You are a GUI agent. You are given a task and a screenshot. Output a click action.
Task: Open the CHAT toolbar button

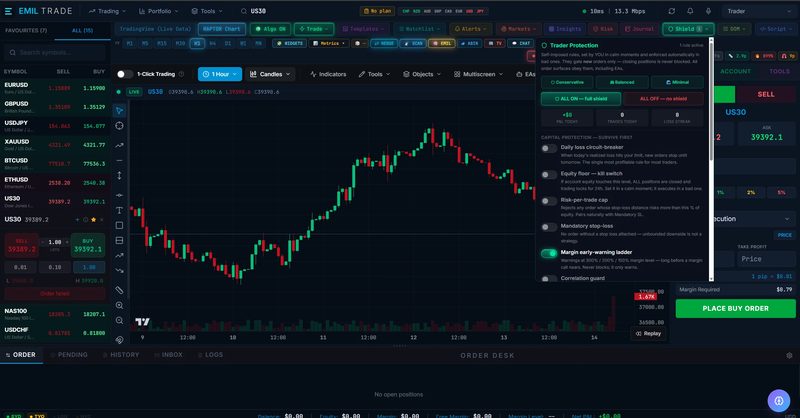521,43
